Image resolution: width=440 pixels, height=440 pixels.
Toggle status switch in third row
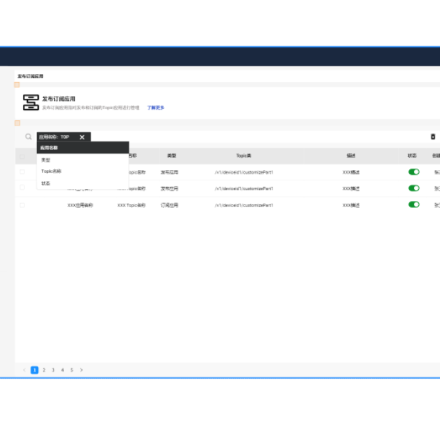[x=414, y=205]
